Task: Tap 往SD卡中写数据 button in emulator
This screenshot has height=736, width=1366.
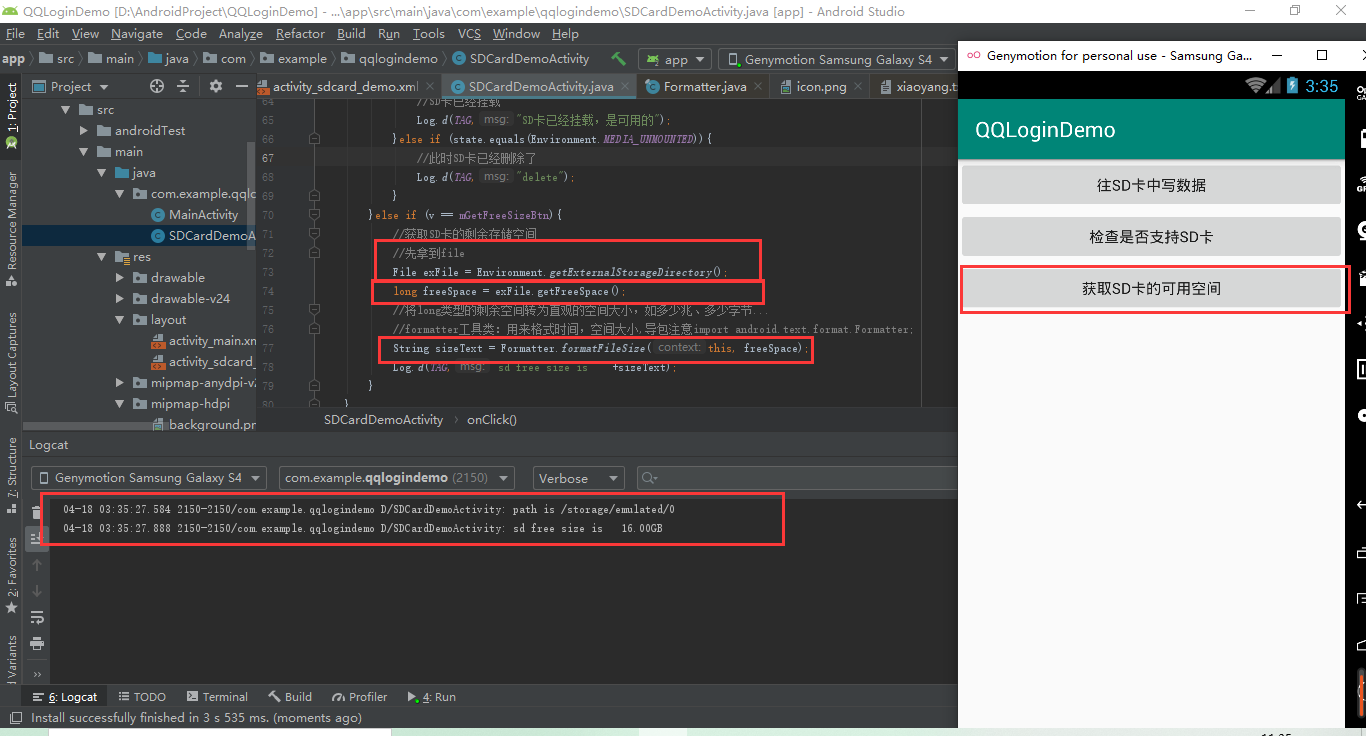Action: click(x=1151, y=185)
